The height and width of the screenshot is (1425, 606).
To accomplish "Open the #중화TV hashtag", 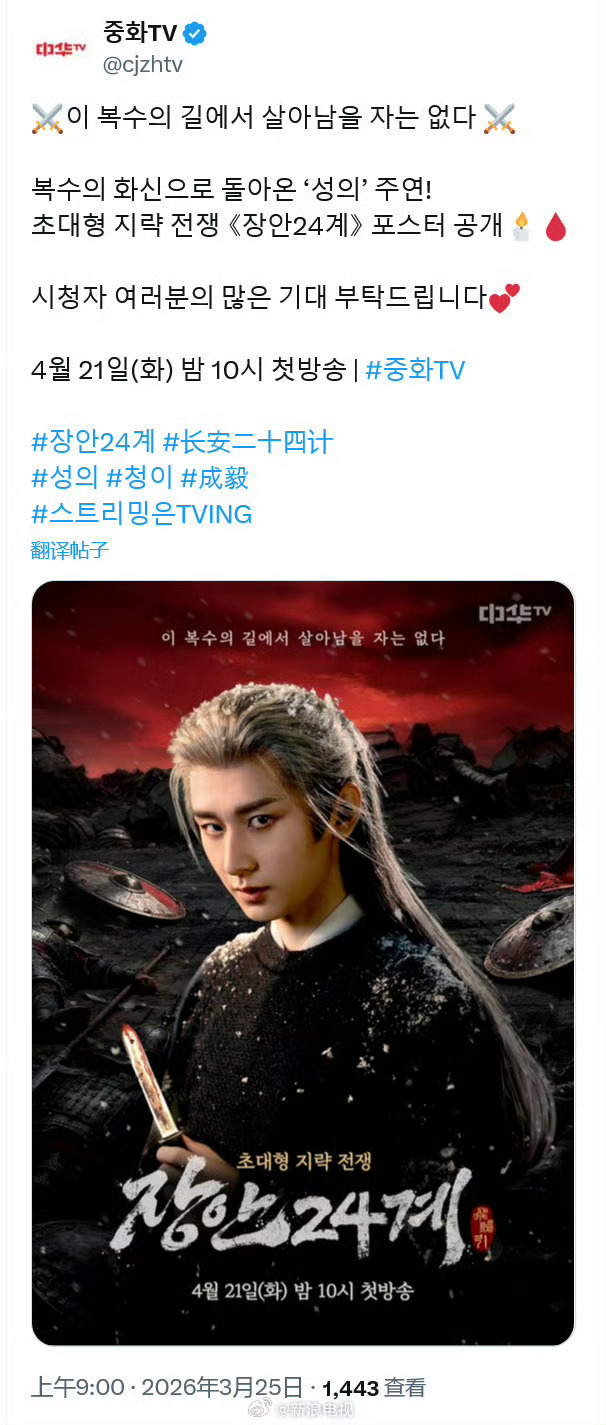I will (x=415, y=370).
